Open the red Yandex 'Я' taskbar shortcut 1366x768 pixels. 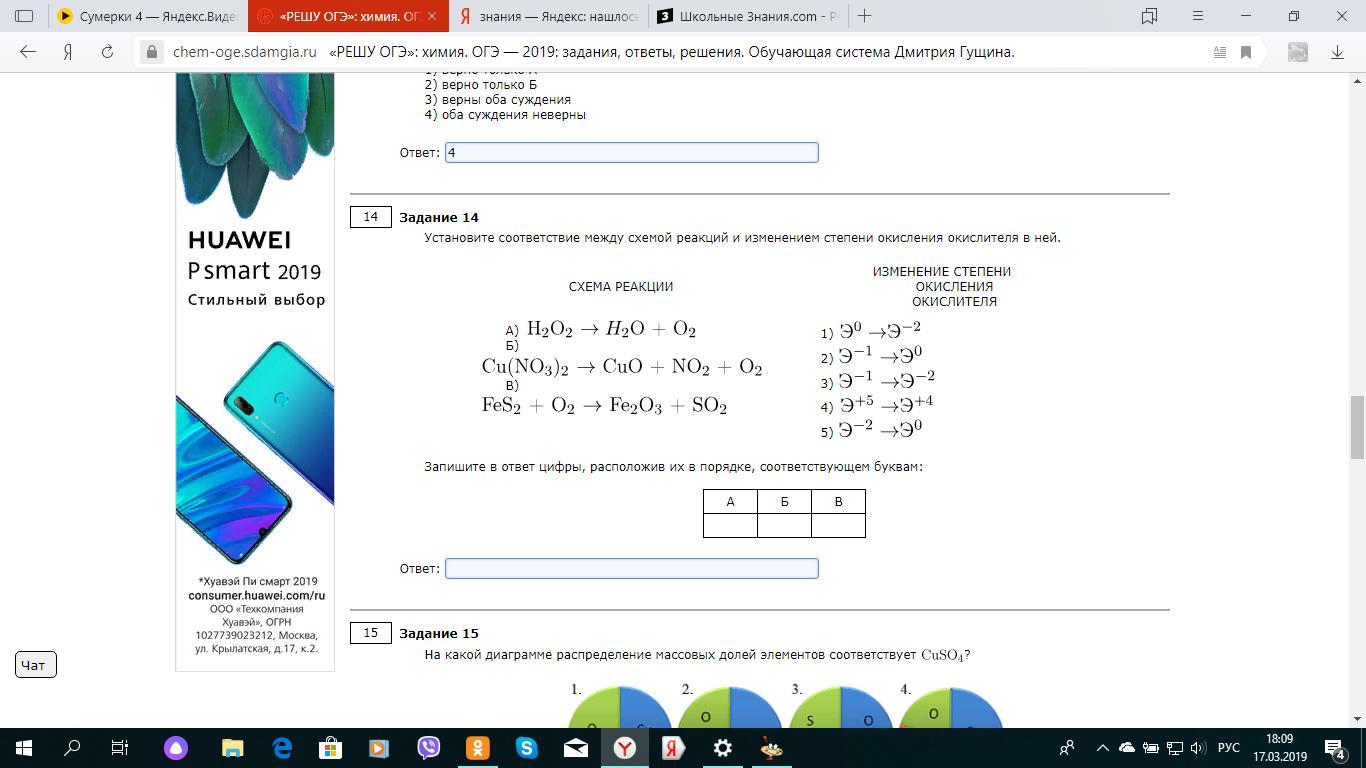pos(674,747)
